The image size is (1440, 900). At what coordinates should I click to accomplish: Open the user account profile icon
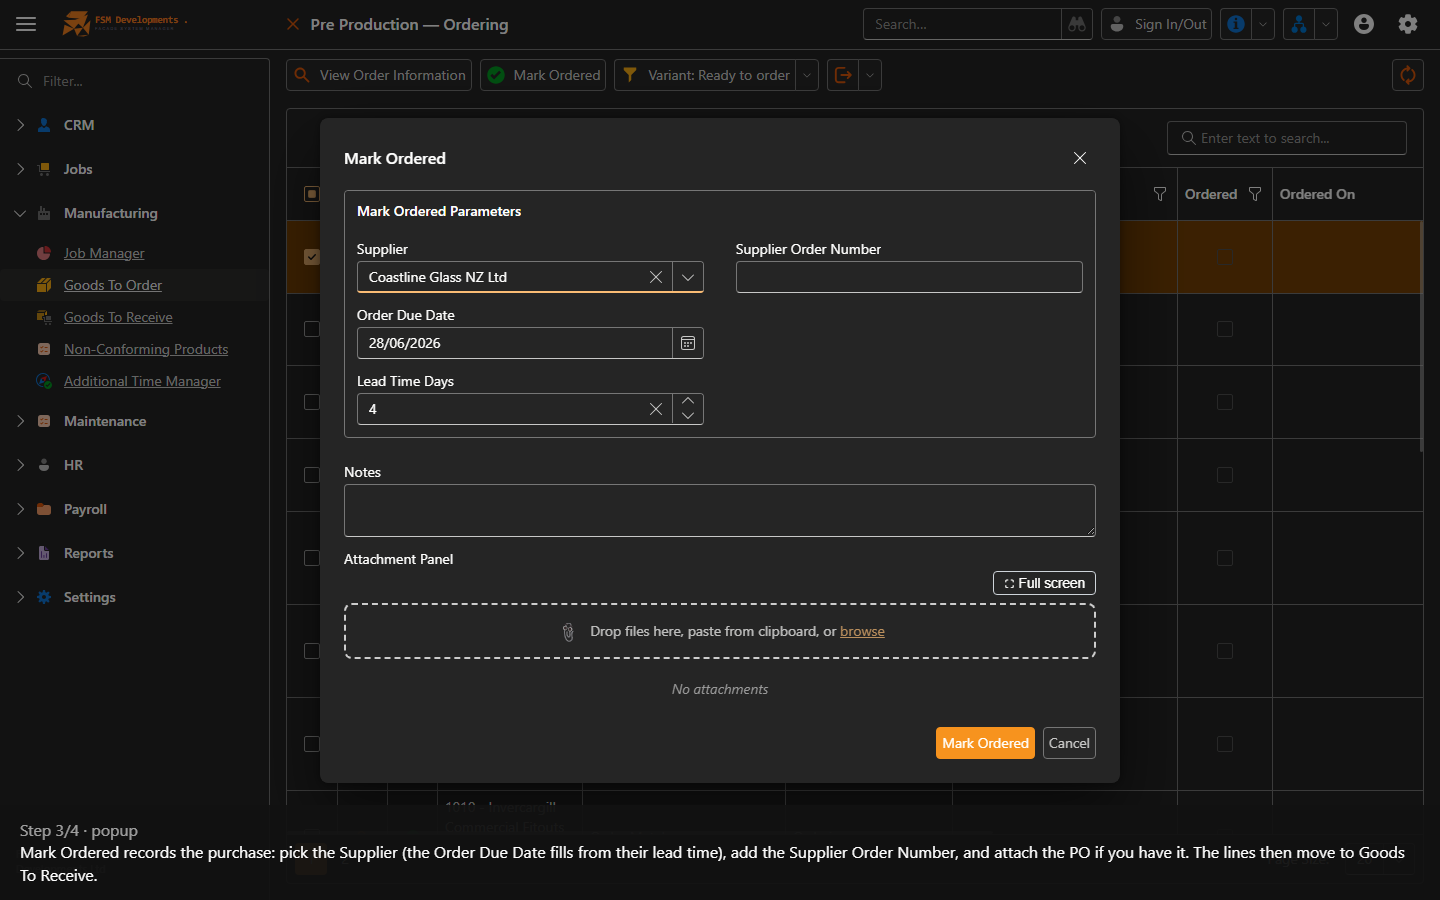coord(1364,24)
